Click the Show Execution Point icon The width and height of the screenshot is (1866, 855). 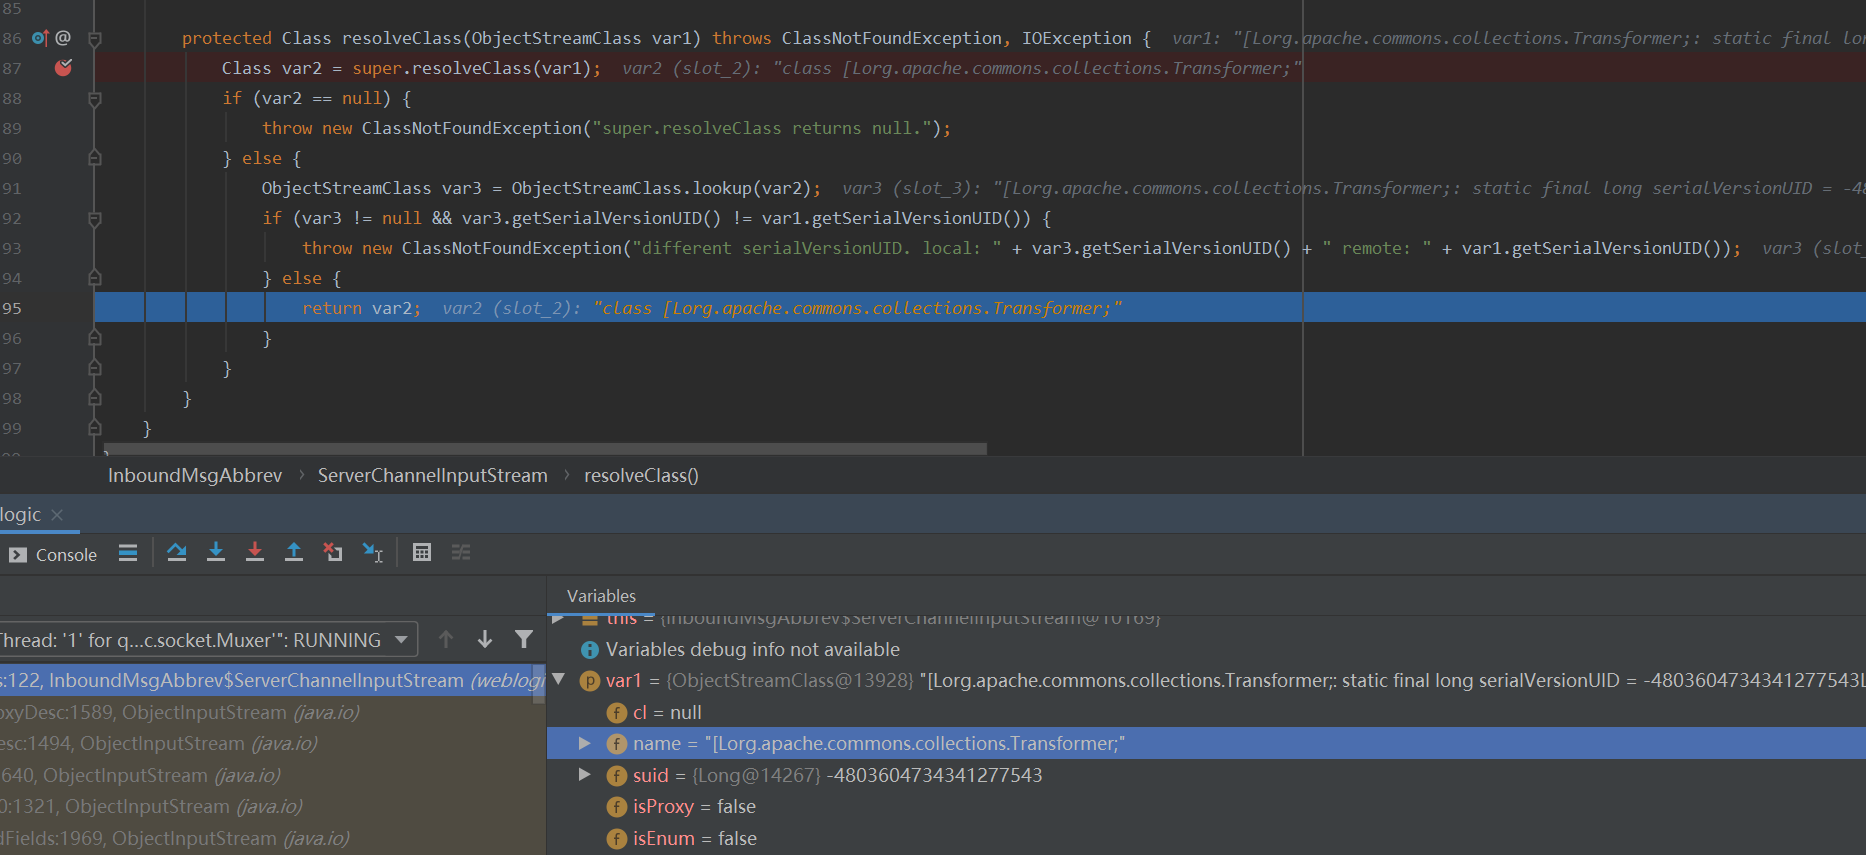128,553
